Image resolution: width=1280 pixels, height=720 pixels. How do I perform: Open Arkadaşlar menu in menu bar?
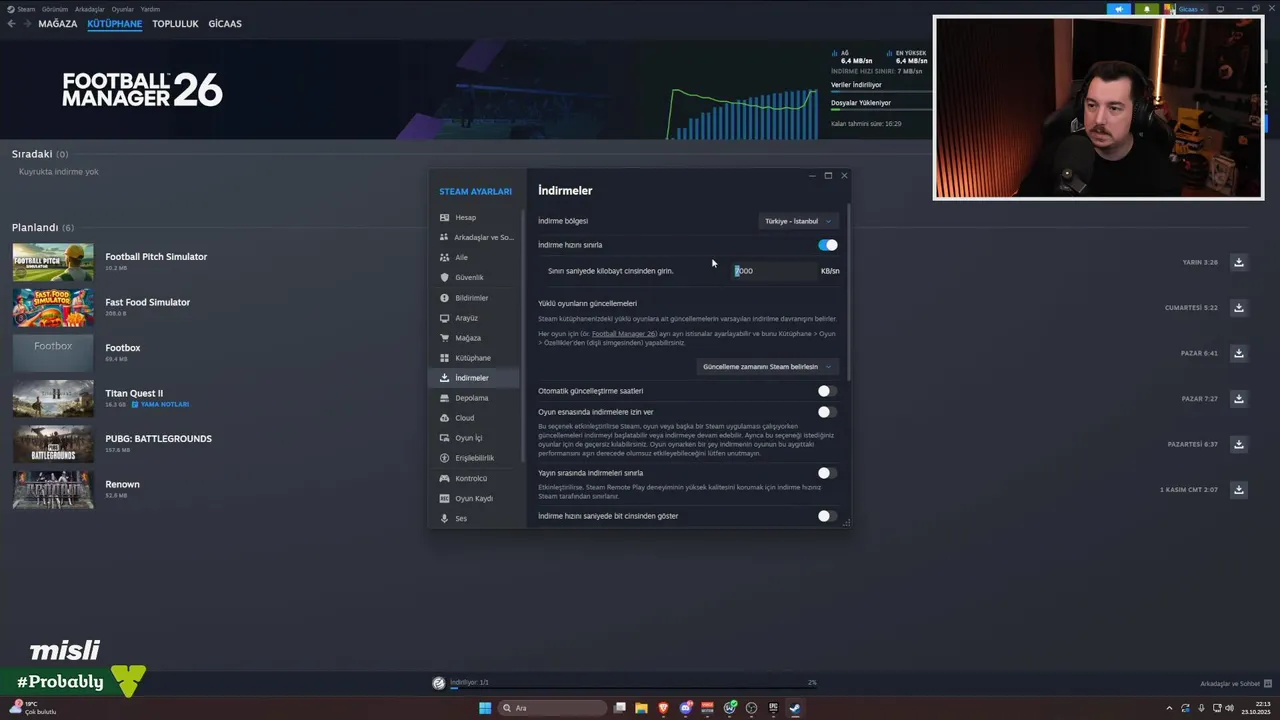click(90, 9)
